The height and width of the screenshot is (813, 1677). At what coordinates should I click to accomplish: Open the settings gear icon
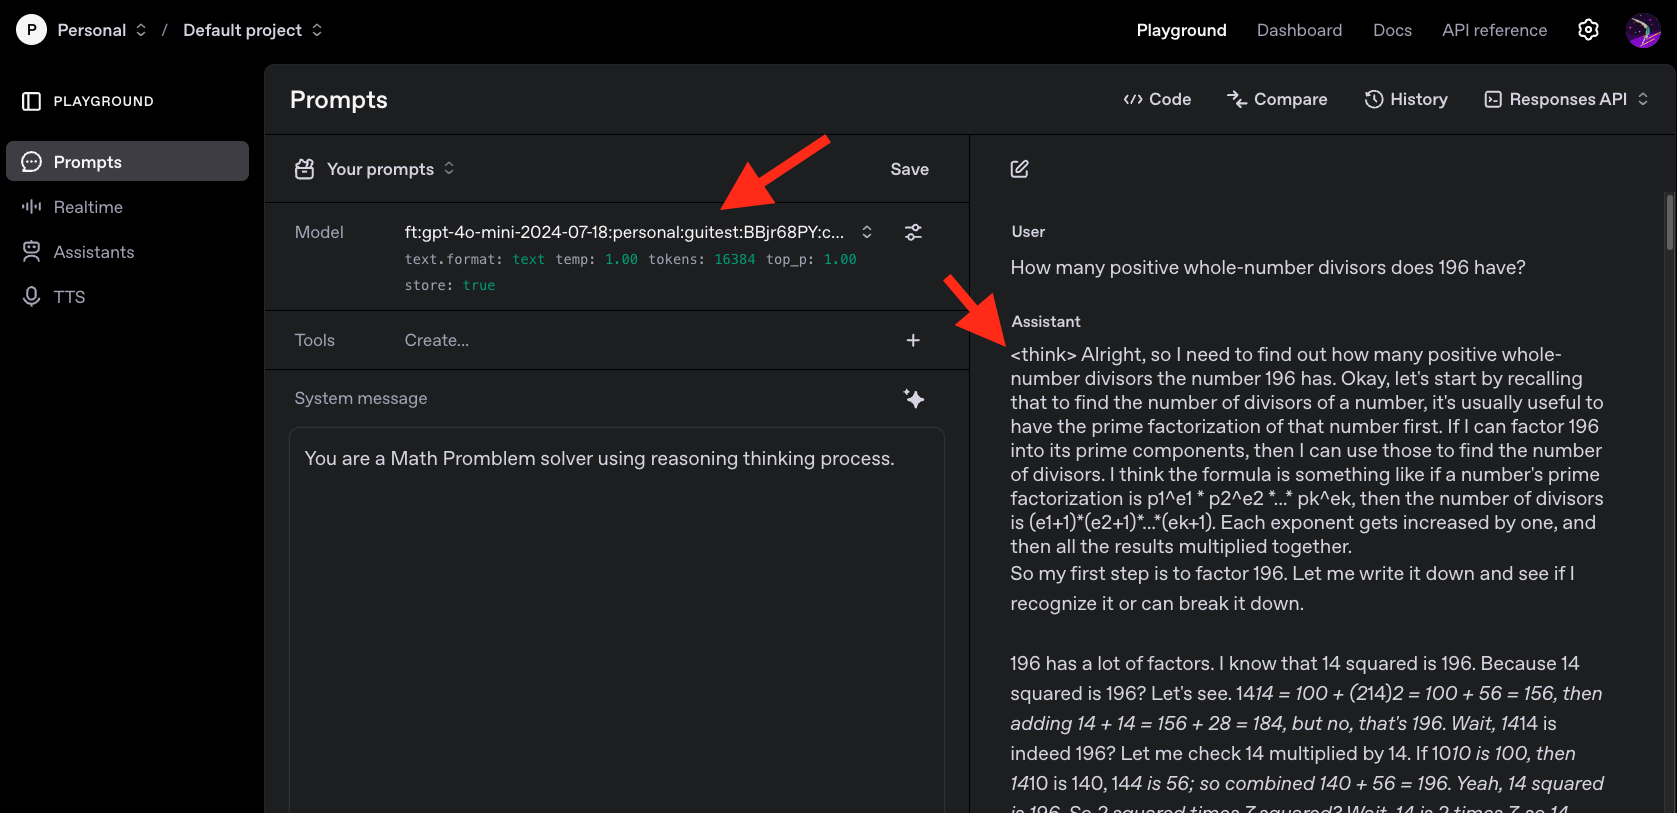pos(1588,30)
